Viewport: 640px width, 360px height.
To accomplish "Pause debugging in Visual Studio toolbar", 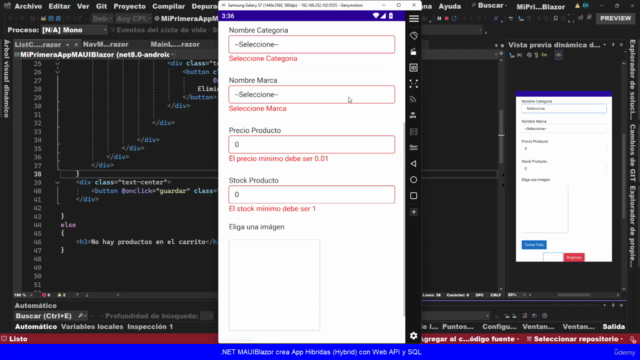I will (x=439, y=18).
